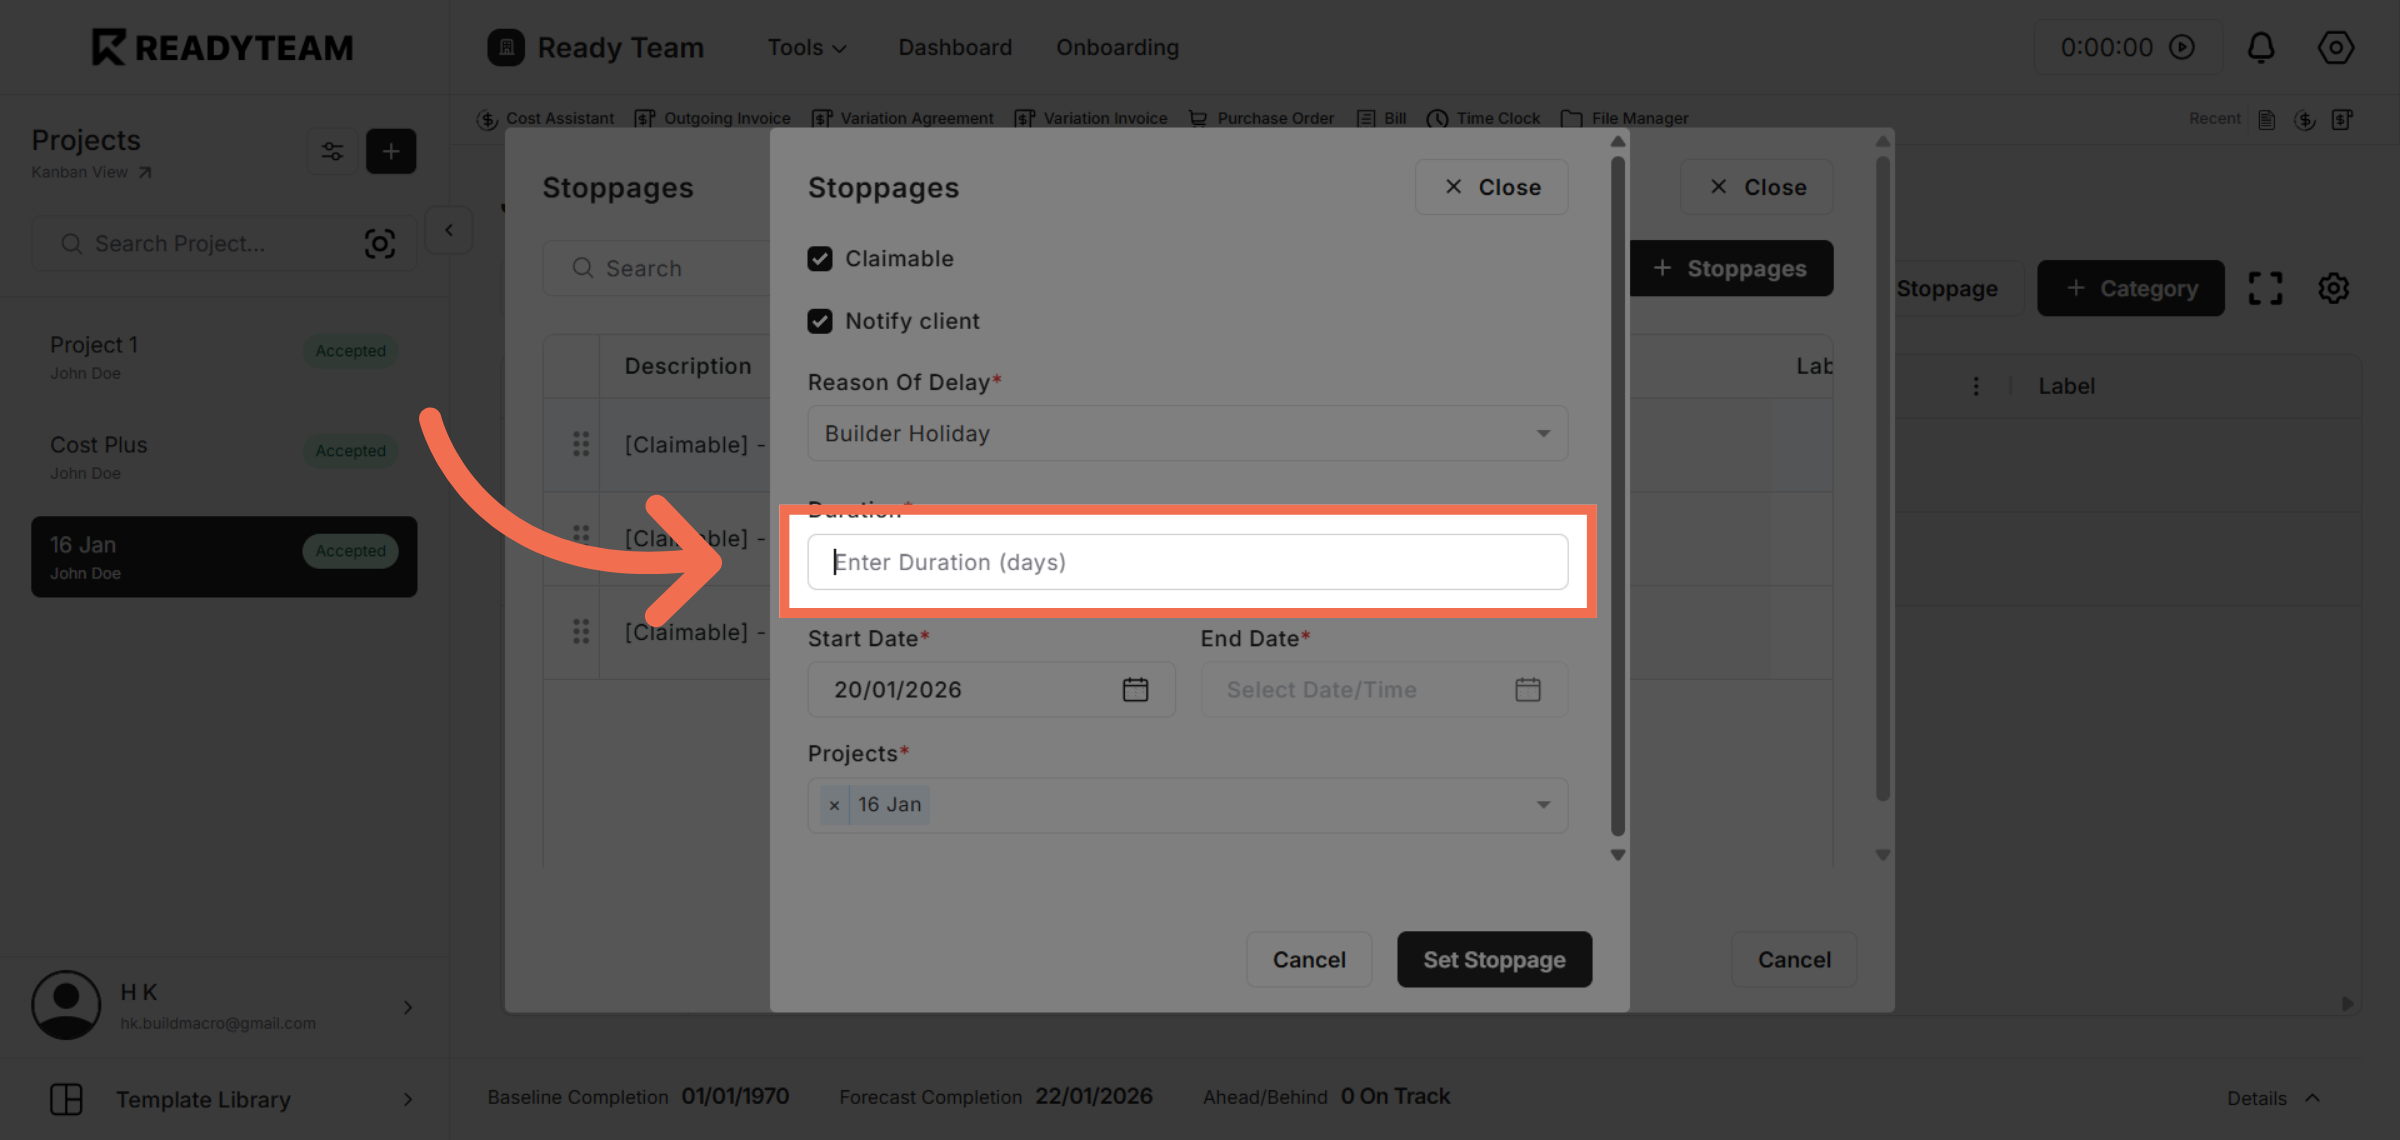
Task: Open the Outgoing Invoice tool
Action: [x=713, y=118]
